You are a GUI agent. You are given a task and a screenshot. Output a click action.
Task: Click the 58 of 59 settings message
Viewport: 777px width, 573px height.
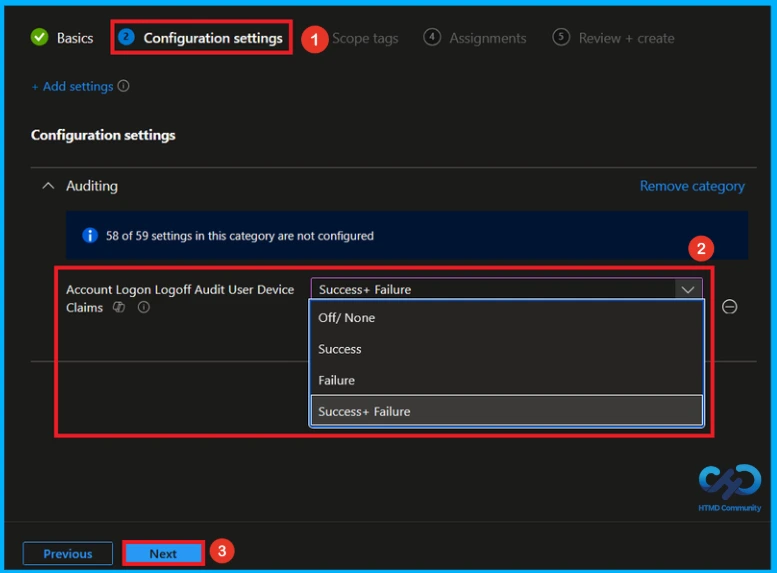[x=239, y=235]
